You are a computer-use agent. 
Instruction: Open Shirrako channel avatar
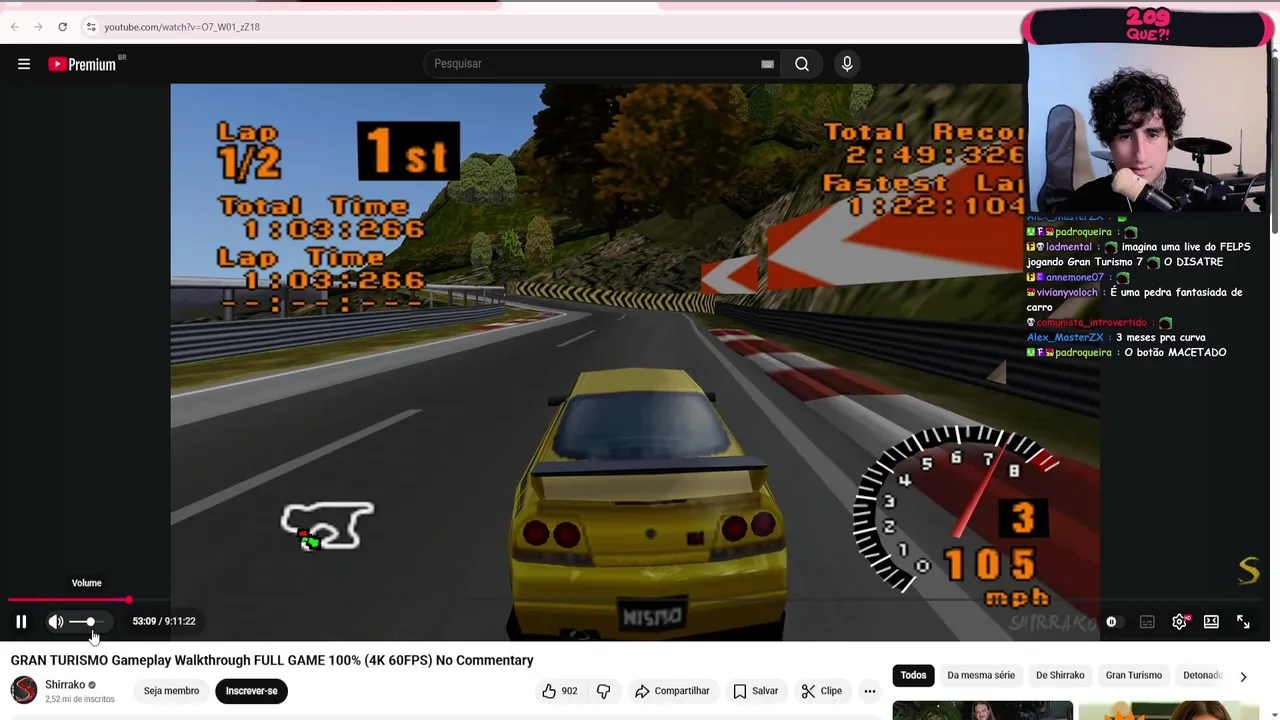click(x=24, y=690)
